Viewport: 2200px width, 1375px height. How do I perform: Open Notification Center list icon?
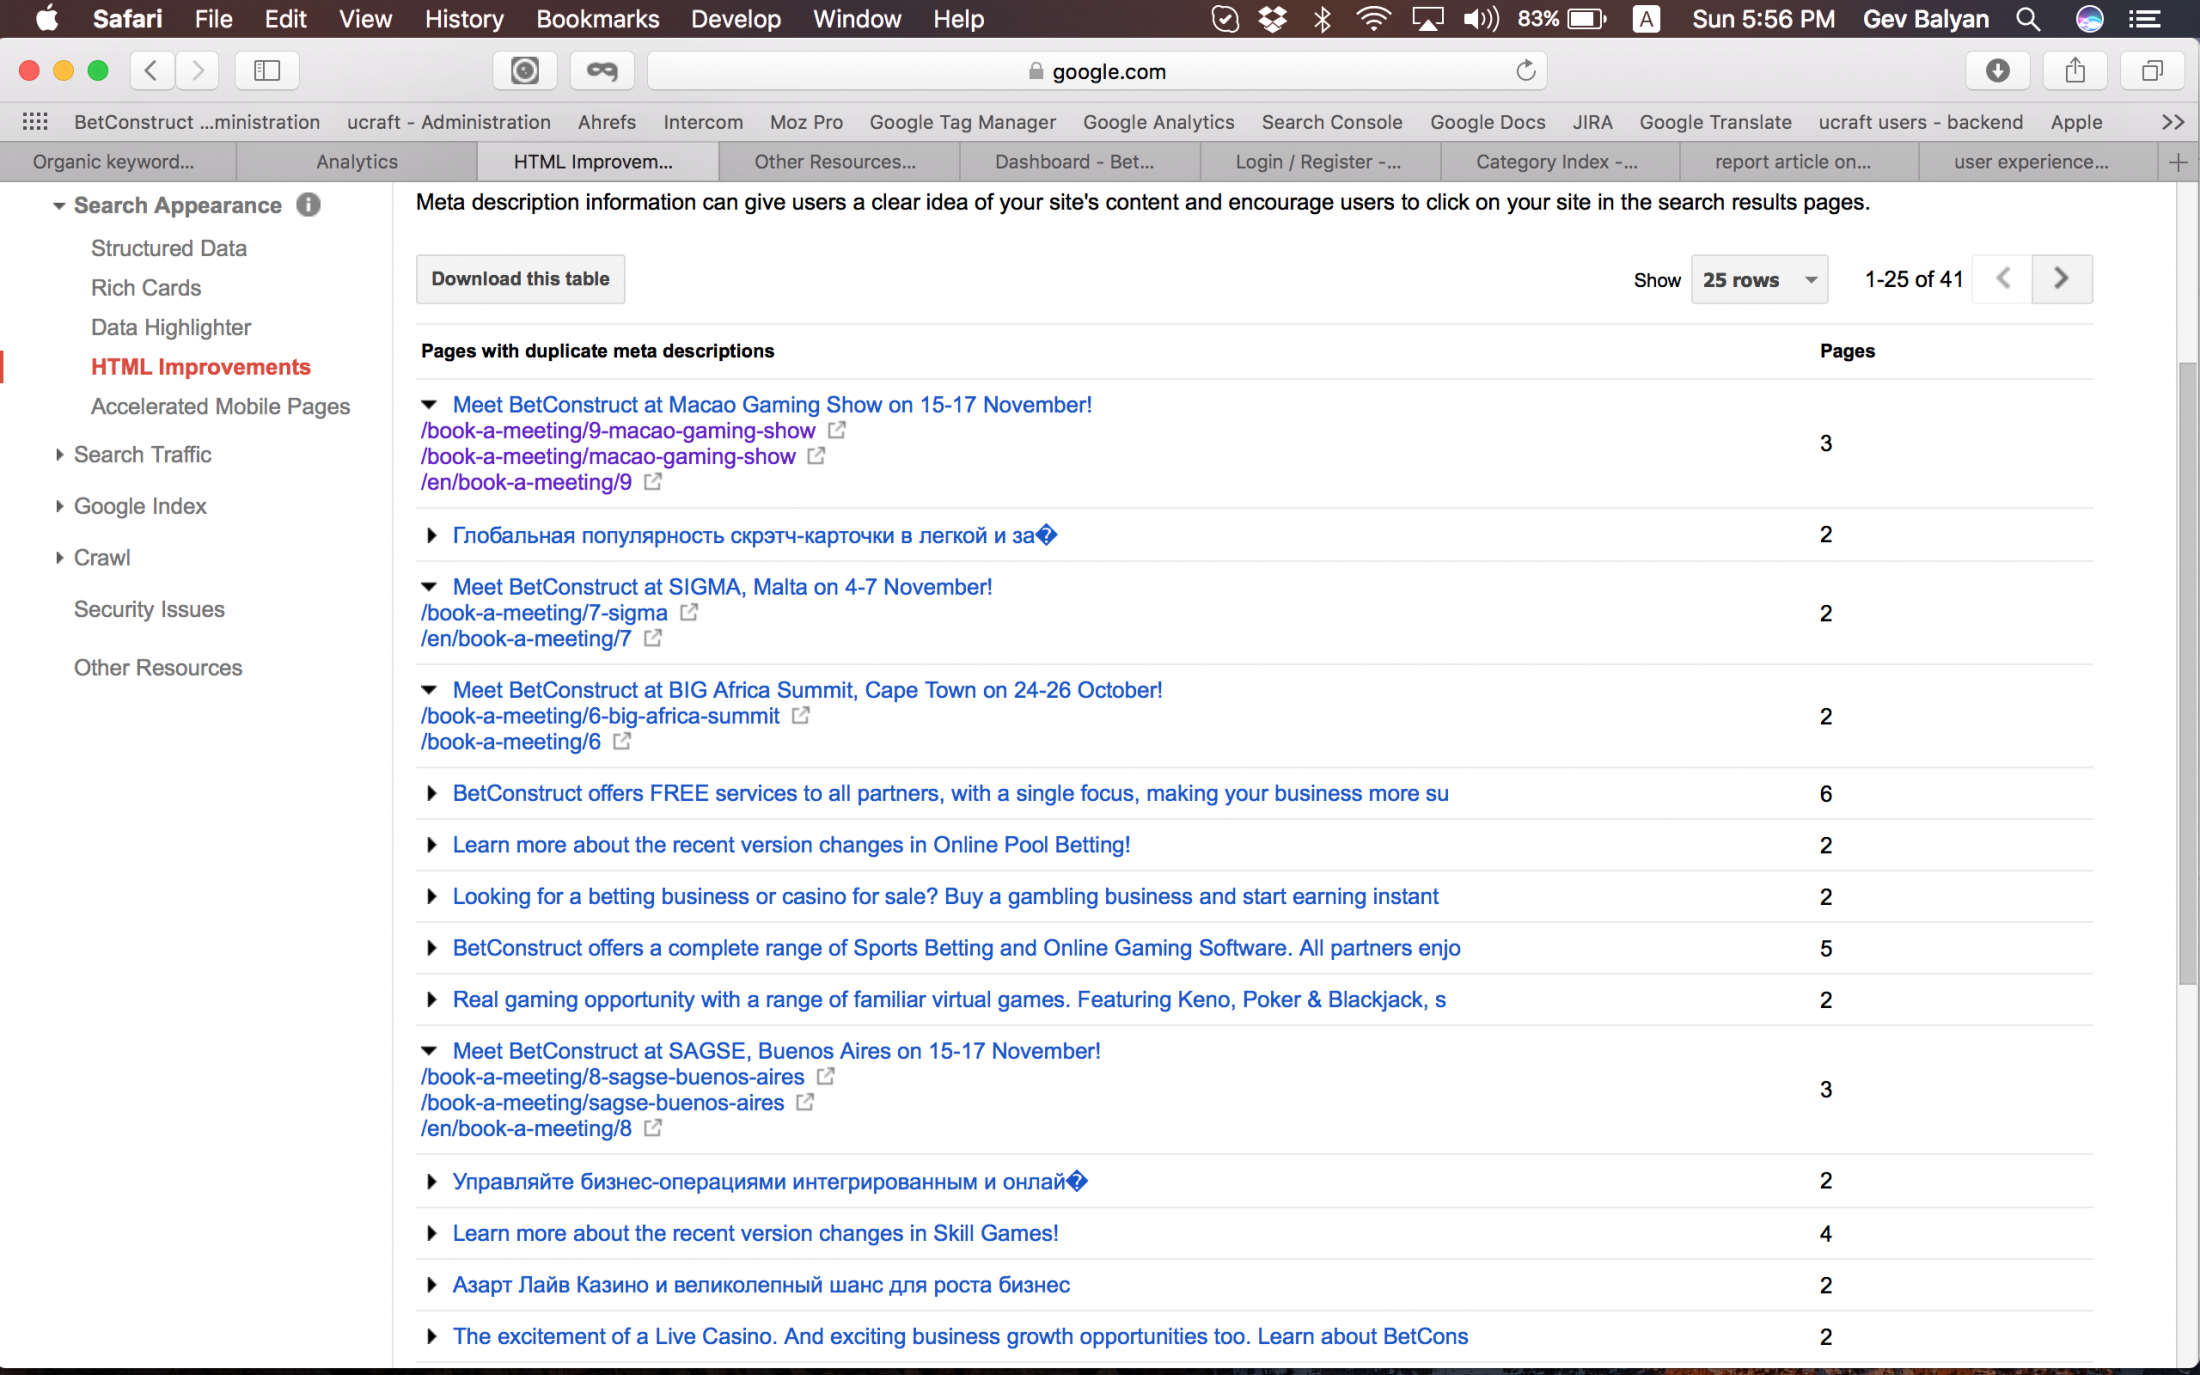(2144, 19)
